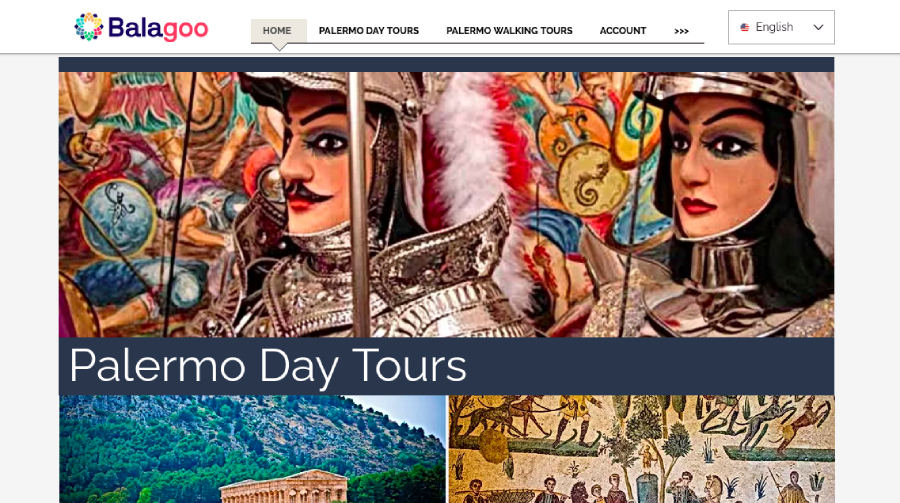Click the Palermo Day Tours banner heading
Screen dimensions: 900x503
(267, 366)
